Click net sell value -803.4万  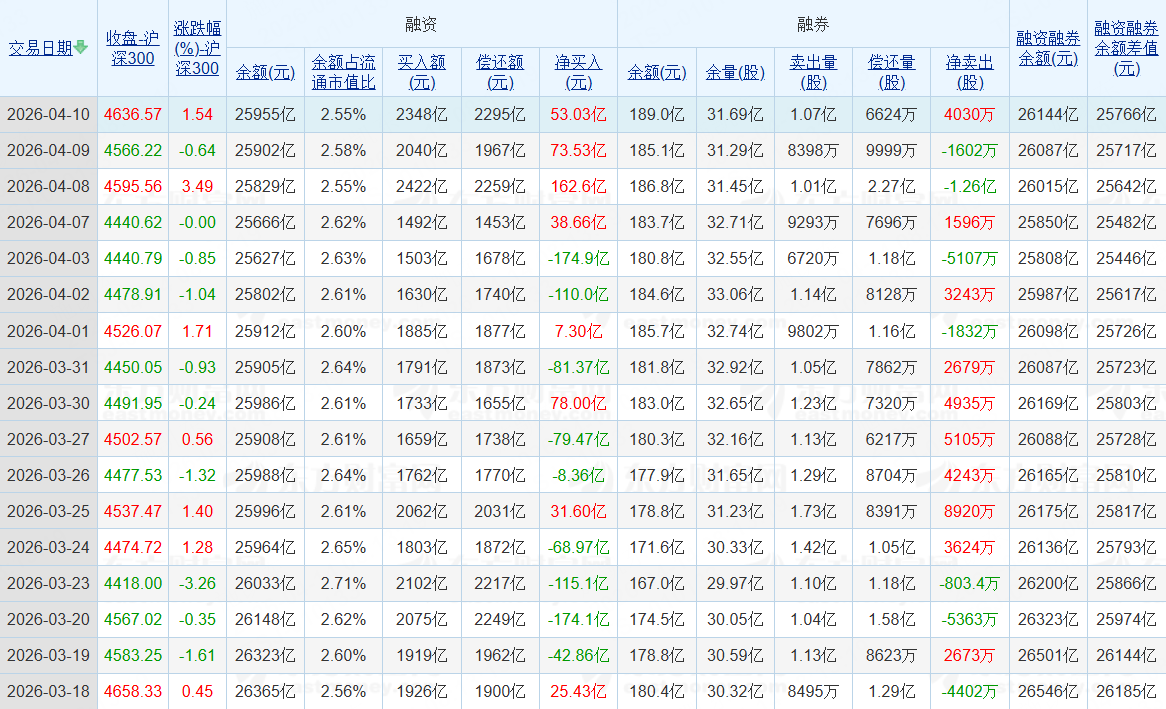point(970,583)
